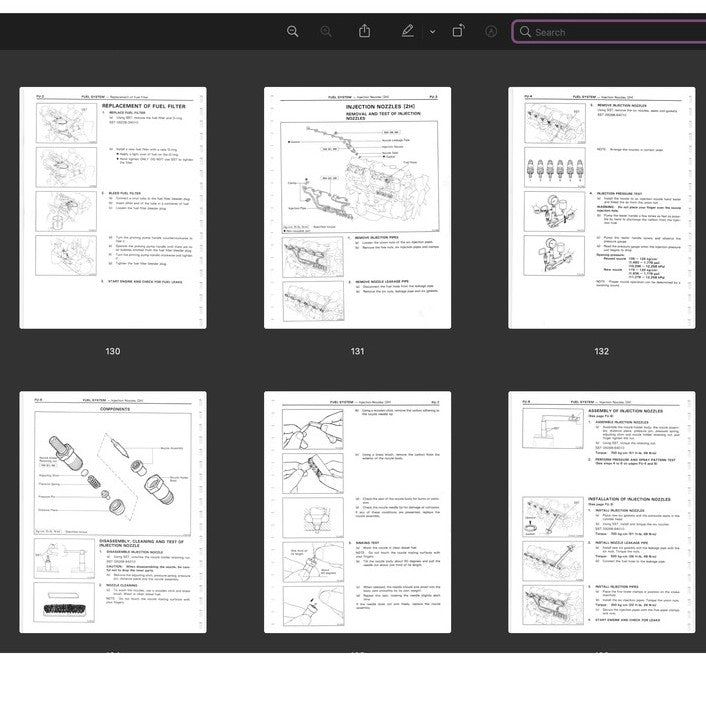Image resolution: width=706 pixels, height=706 pixels.
Task: Click the circled A annotate icon
Action: click(x=491, y=31)
